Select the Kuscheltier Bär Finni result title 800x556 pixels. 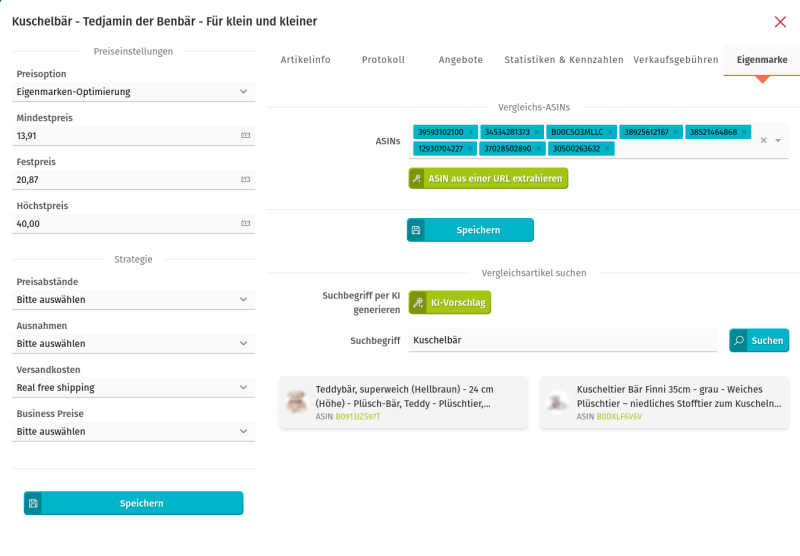pos(679,396)
